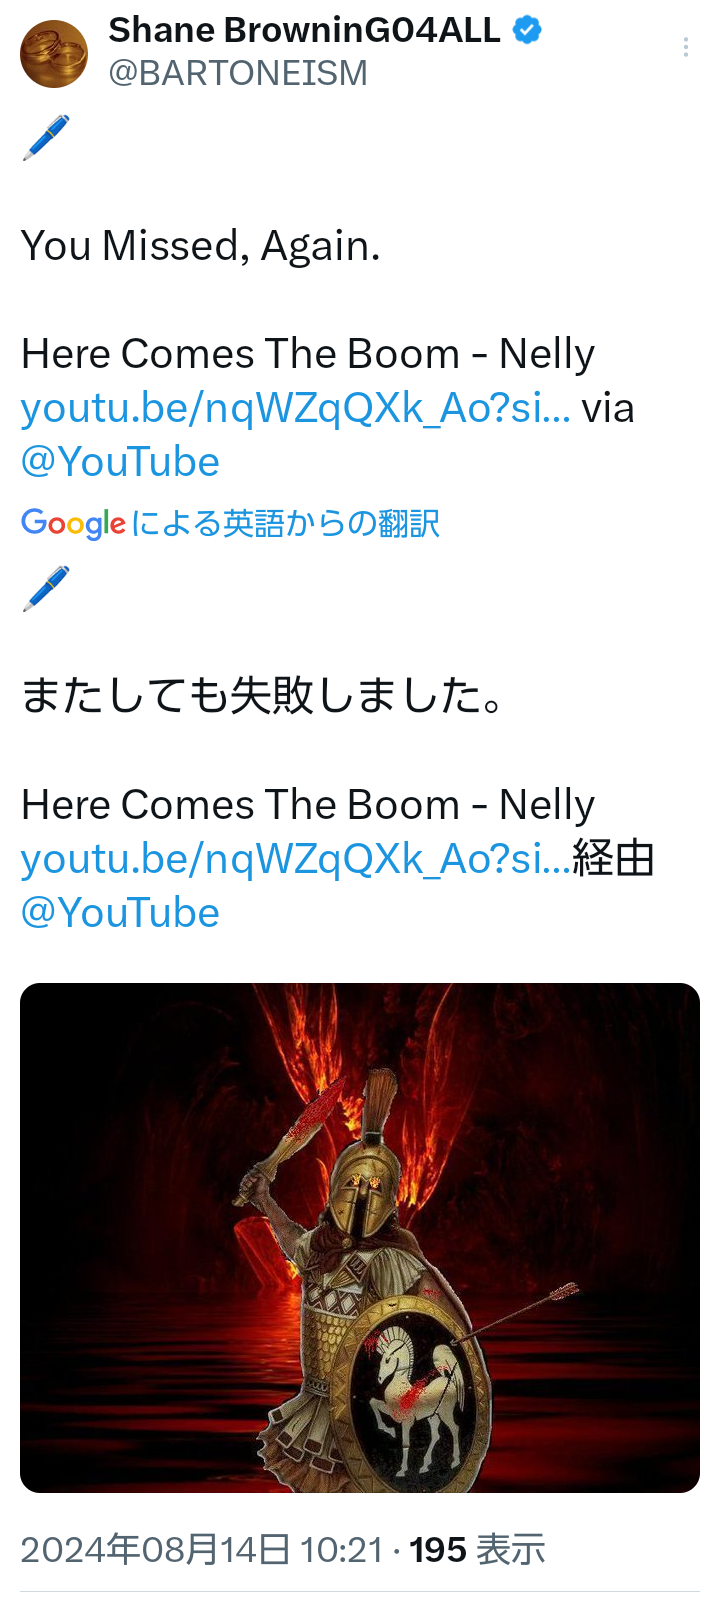Screen dimensions: 720x1603
Task: Click the pen emoji above "You Missed, Again."
Action: pos(46,138)
